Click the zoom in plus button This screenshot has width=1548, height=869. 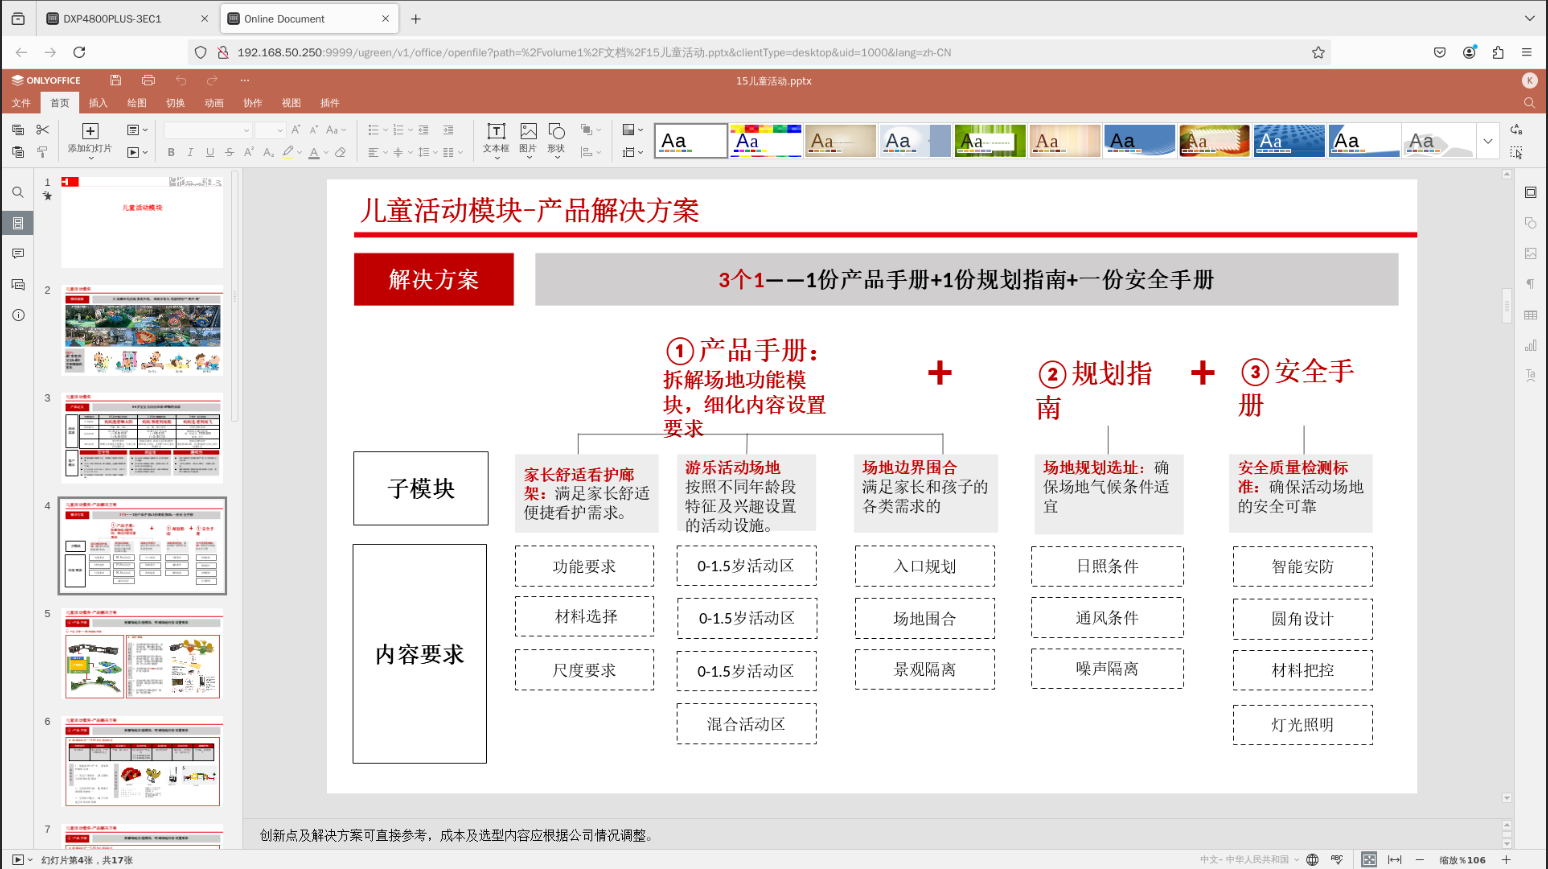[x=1506, y=860]
